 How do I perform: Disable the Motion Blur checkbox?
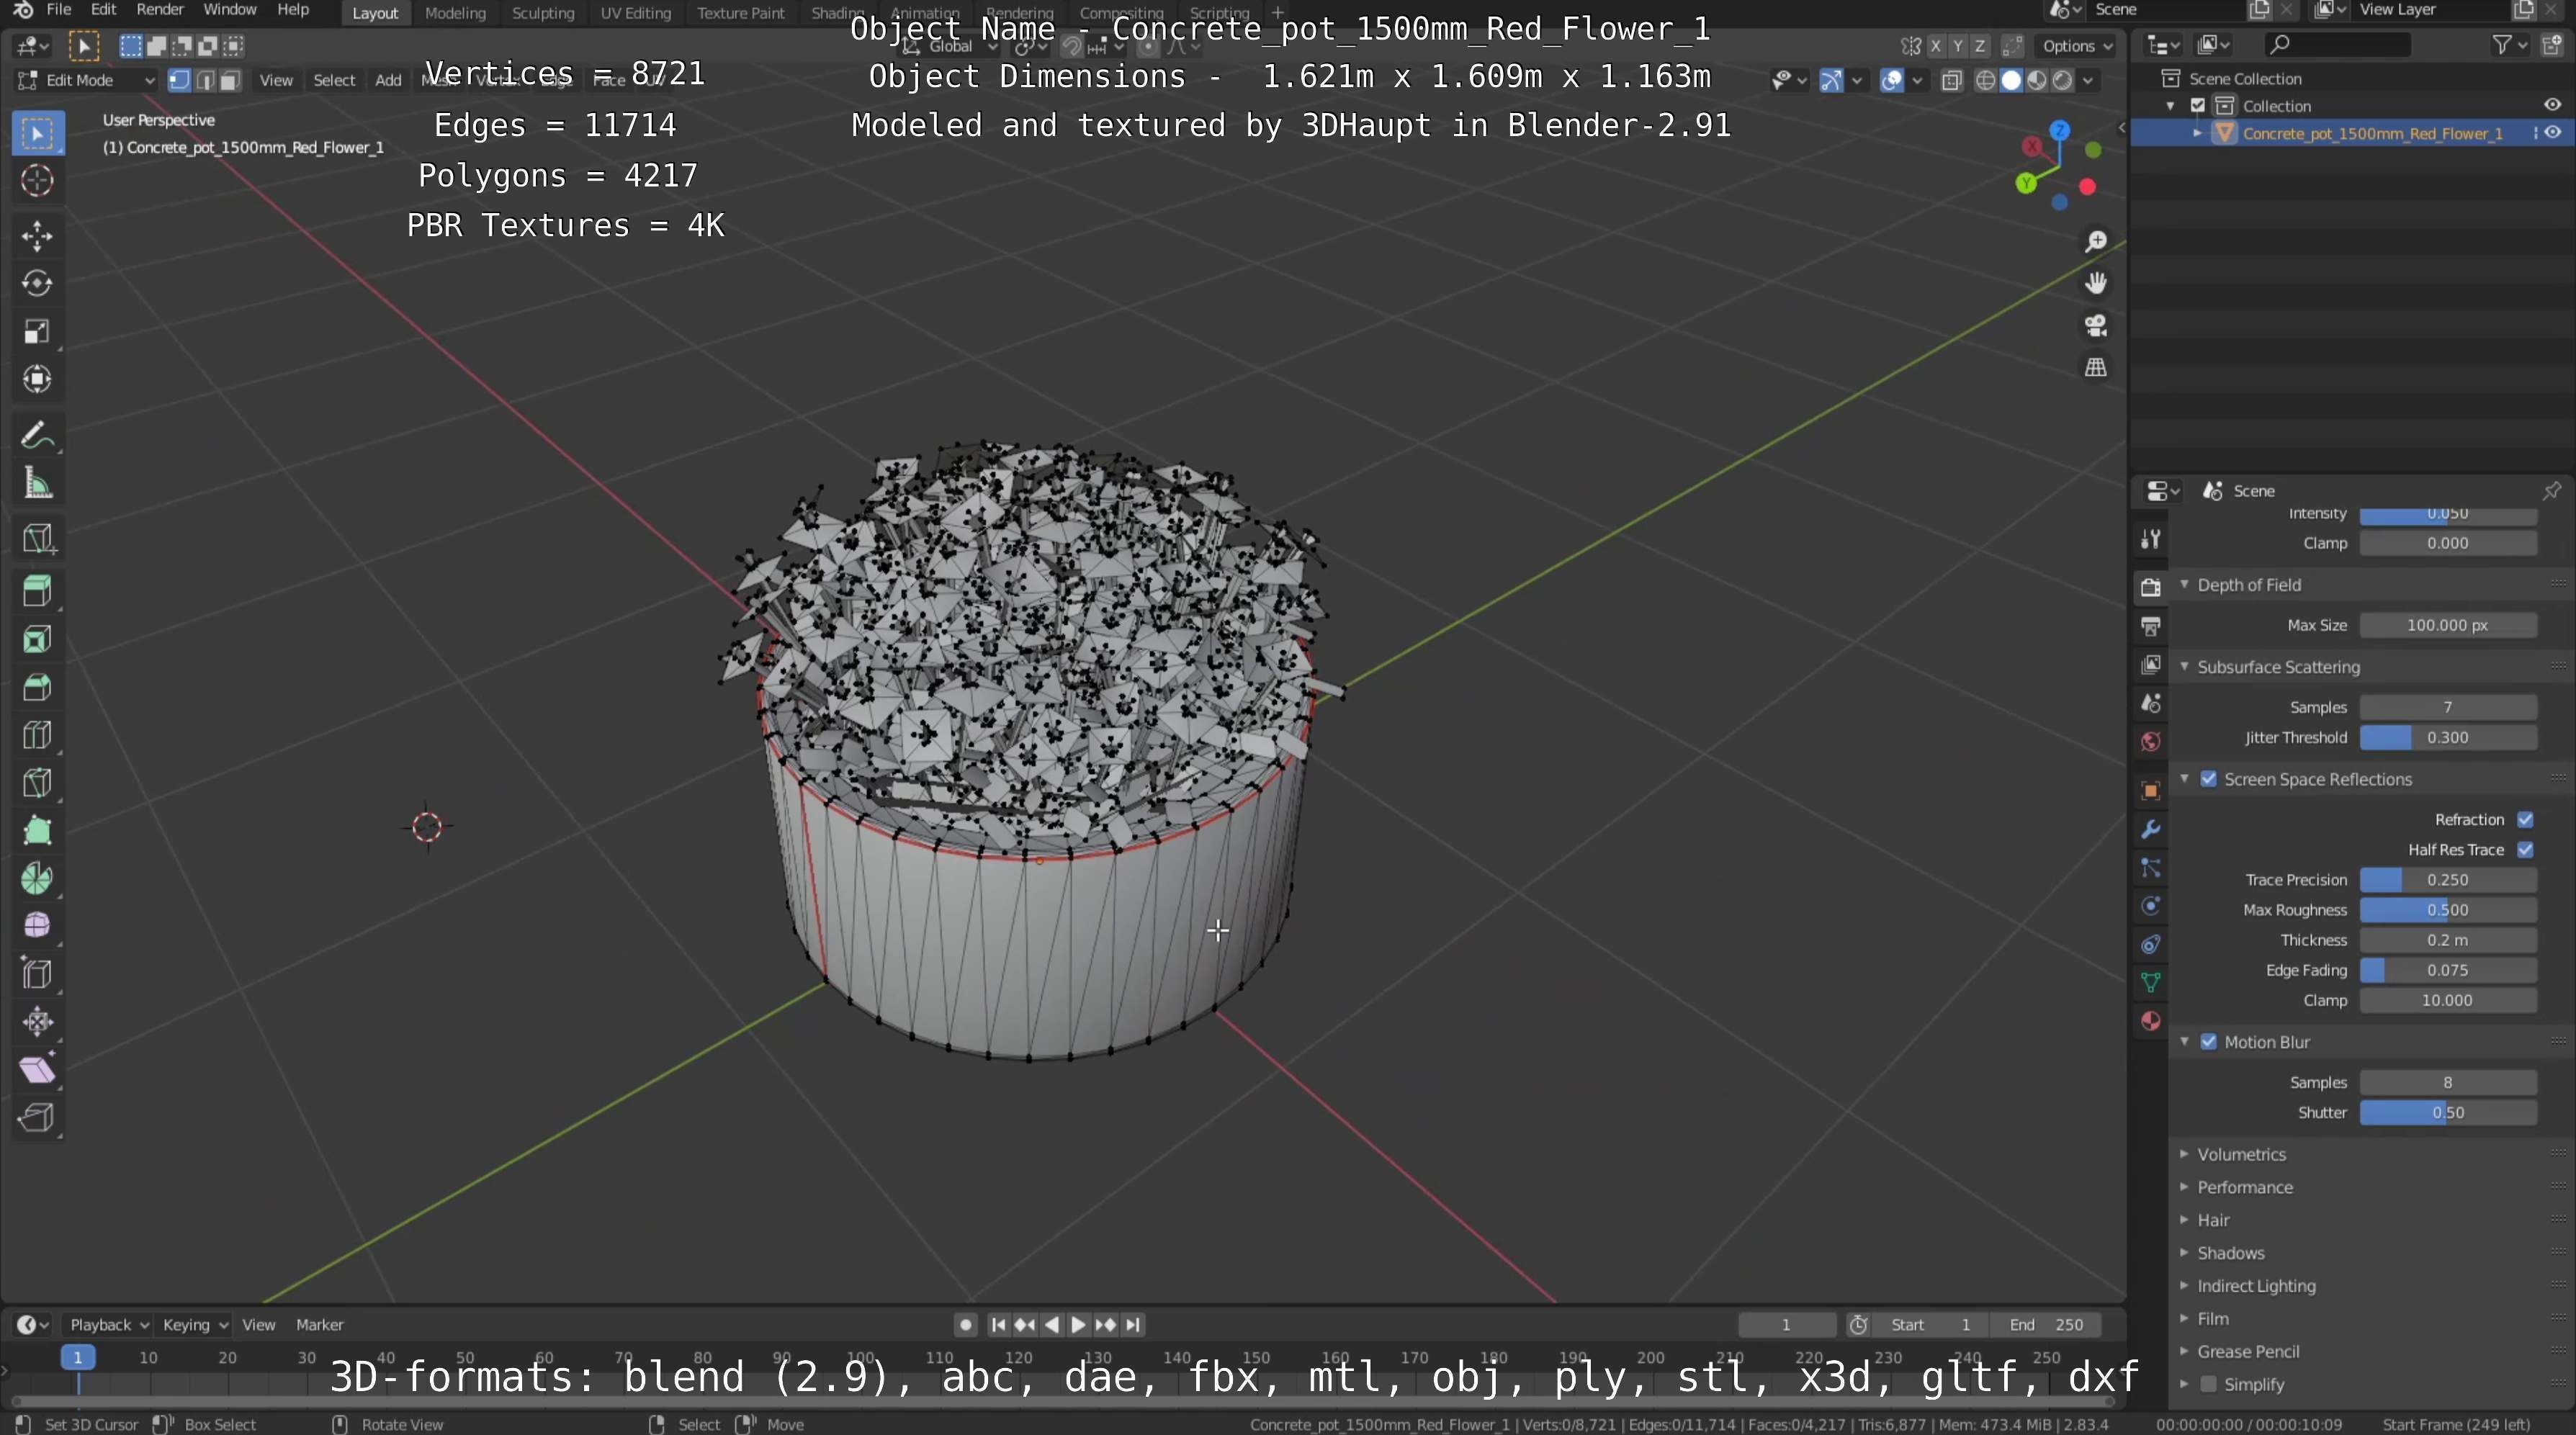[2208, 1042]
